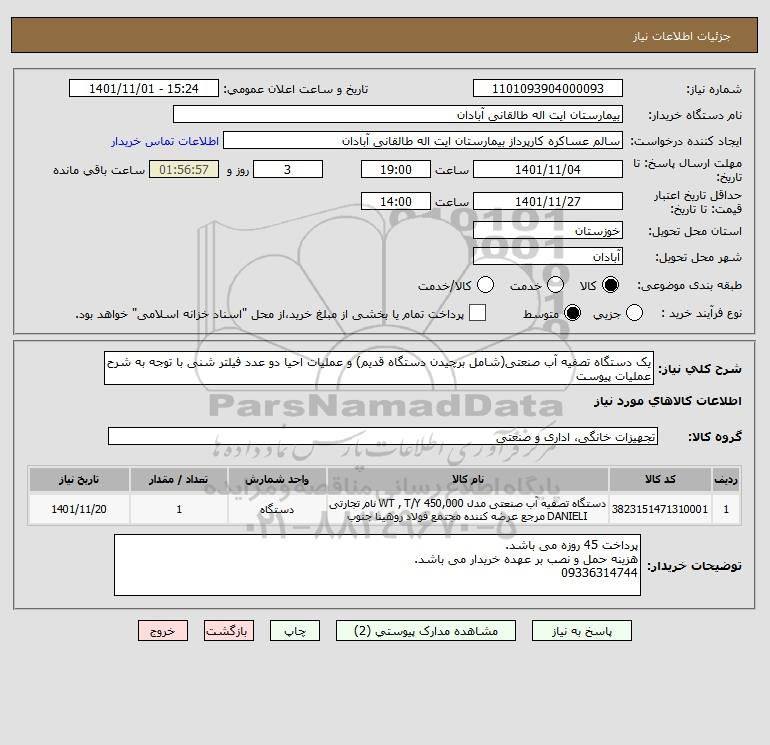The image size is (770, 745).
Task: Click the general description text box
Action: [x=379, y=368]
